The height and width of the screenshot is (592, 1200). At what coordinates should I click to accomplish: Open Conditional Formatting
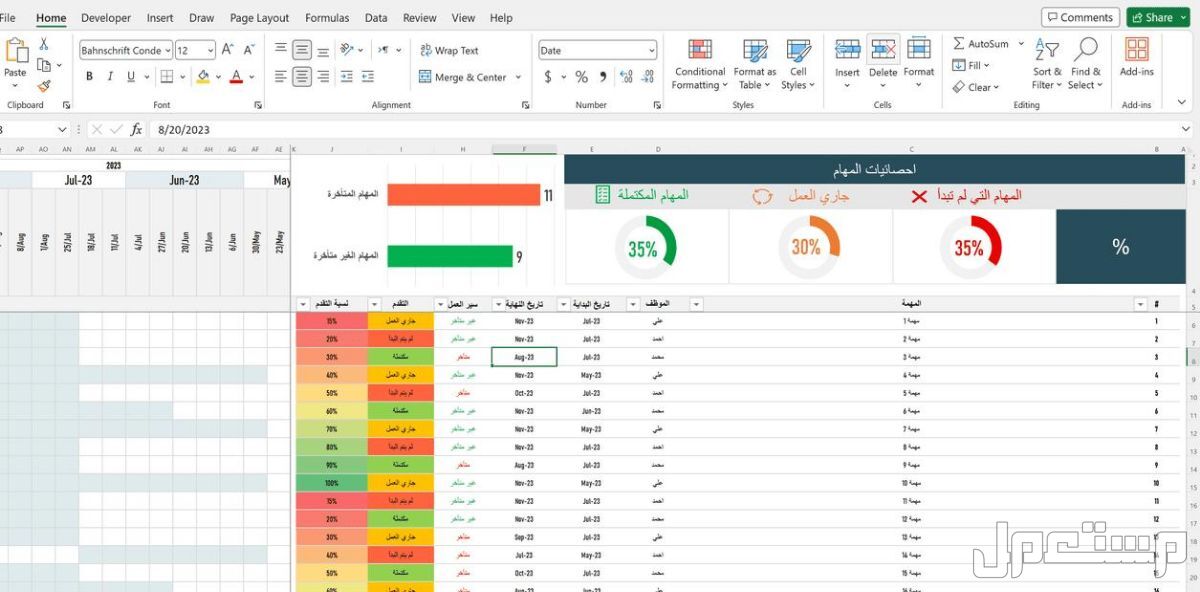700,65
